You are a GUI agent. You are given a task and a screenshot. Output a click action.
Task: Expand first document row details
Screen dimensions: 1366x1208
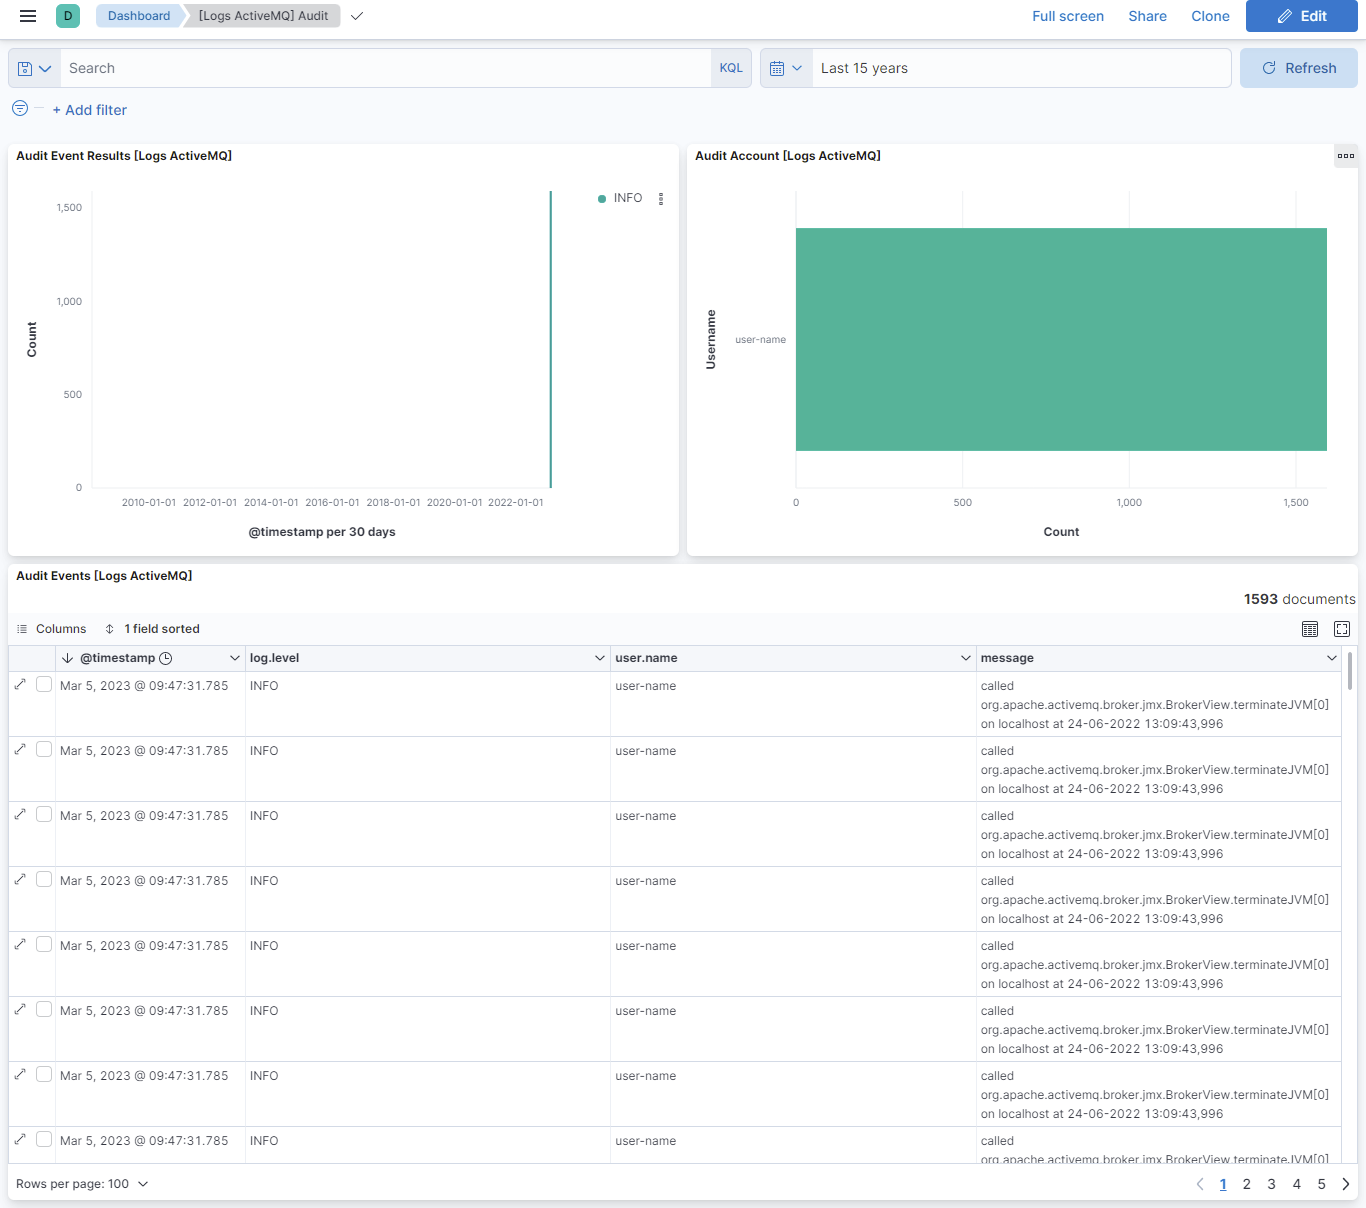point(20,684)
